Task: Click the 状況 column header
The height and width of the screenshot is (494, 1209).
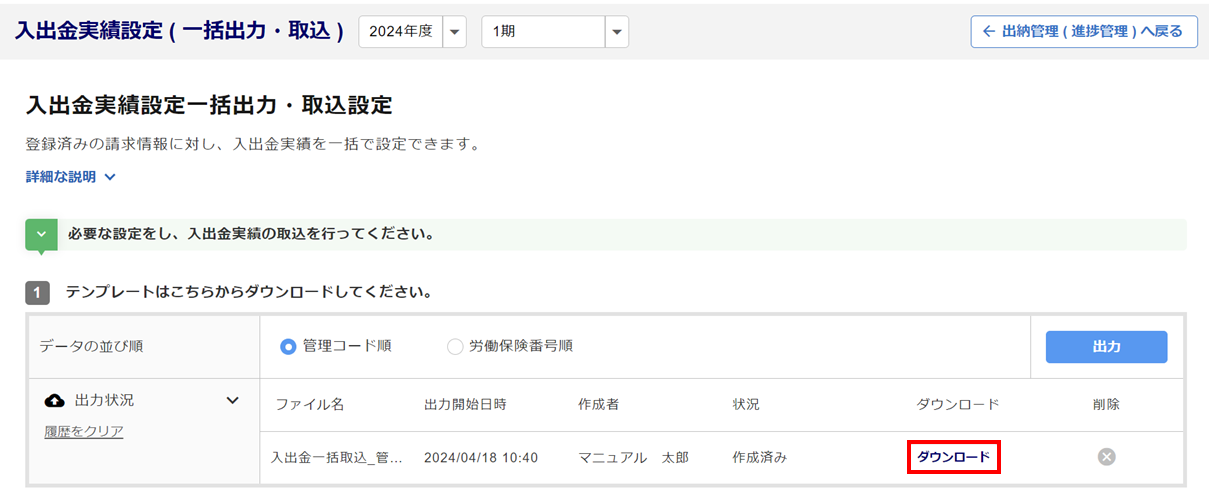Action: pyautogui.click(x=746, y=405)
